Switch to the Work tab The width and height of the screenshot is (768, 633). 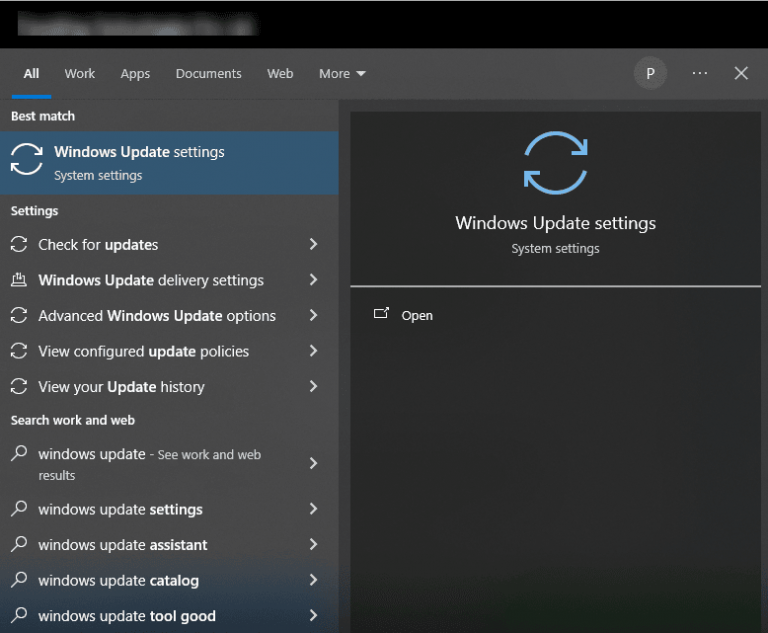click(80, 74)
